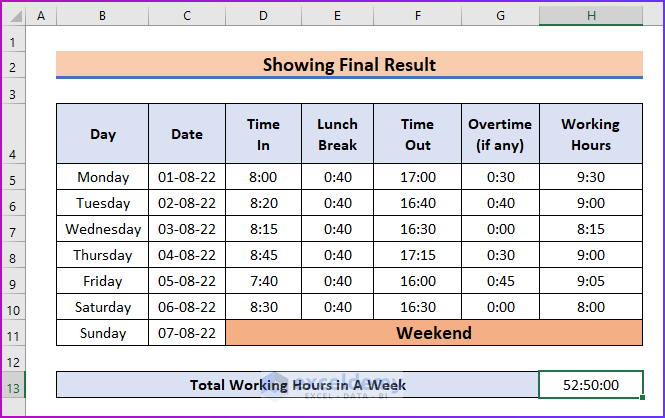Select the Sunday cell
665x418 pixels.
[x=102, y=333]
